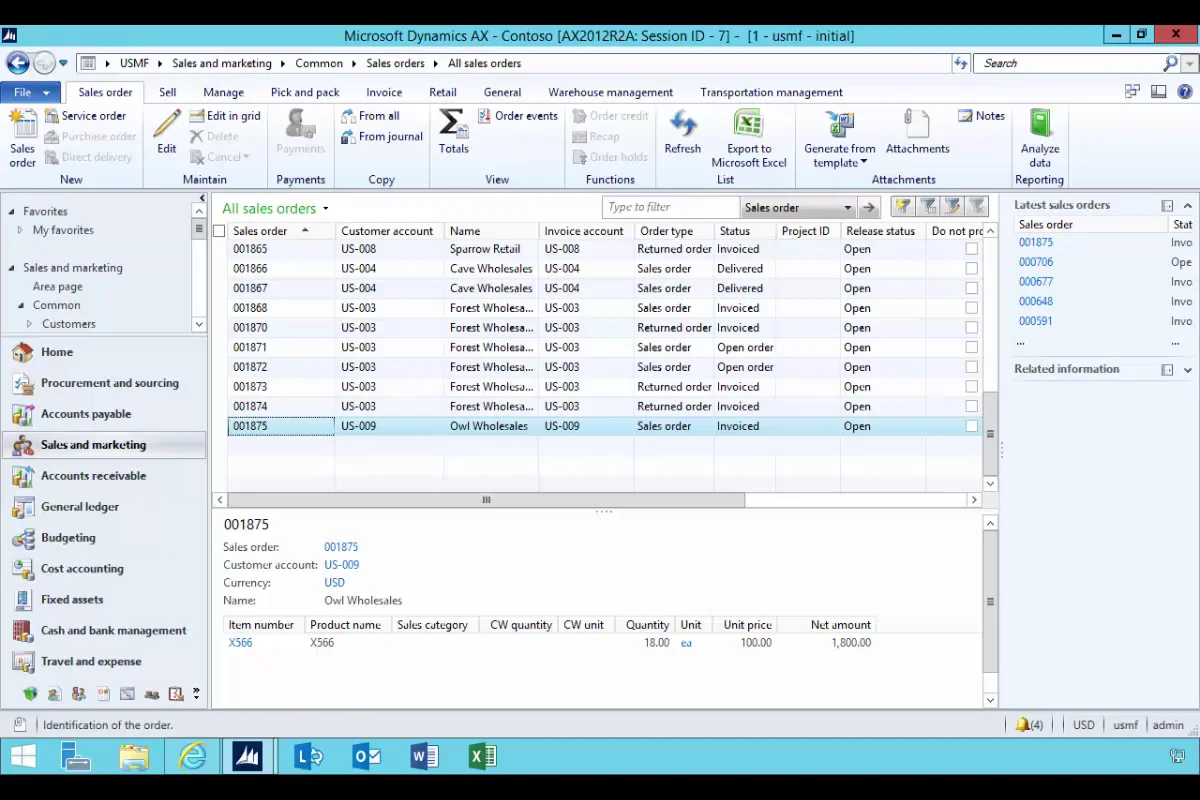Tick Do not process checkbox for 001875
This screenshot has height=800, width=1200.
pyautogui.click(x=971, y=426)
